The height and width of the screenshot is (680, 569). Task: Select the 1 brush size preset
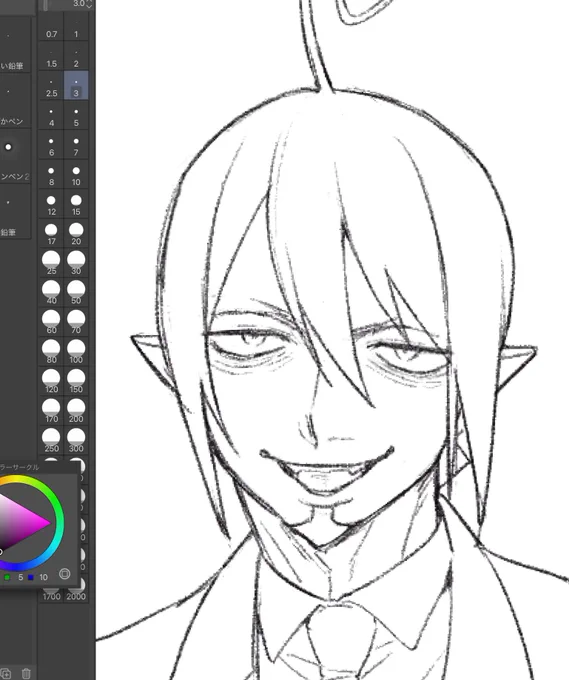(76, 28)
